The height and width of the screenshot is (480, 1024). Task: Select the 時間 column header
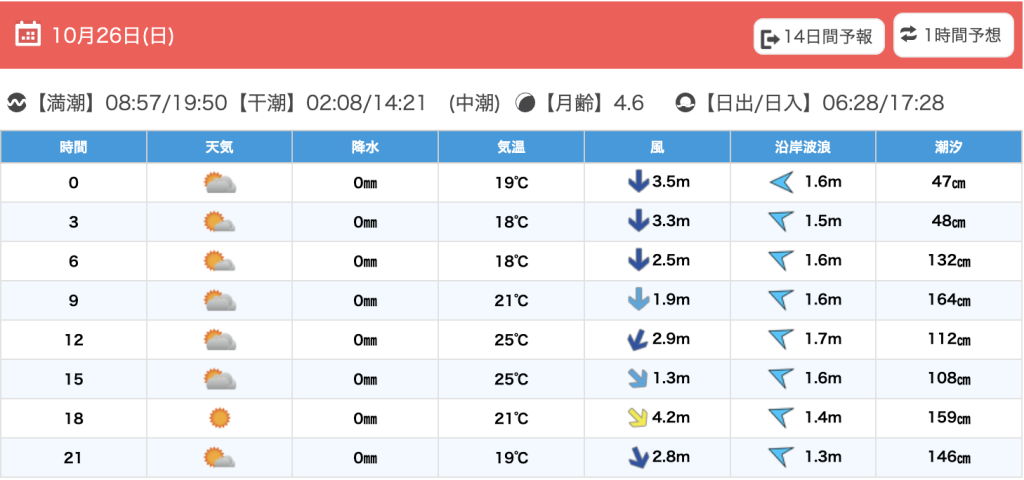click(x=73, y=147)
